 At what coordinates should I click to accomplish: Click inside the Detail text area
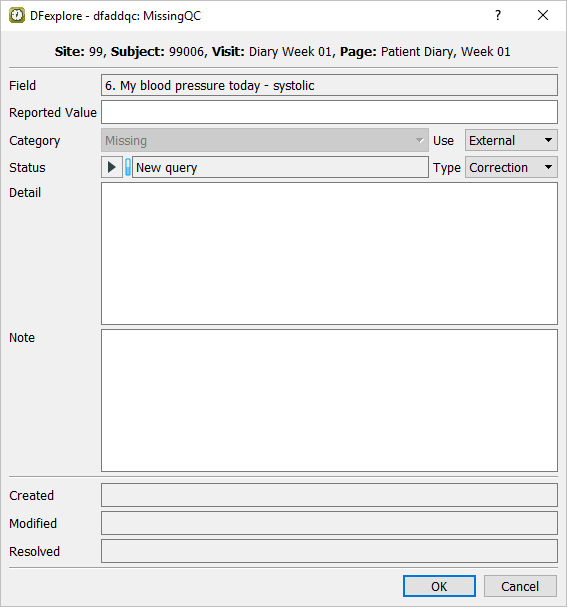329,254
